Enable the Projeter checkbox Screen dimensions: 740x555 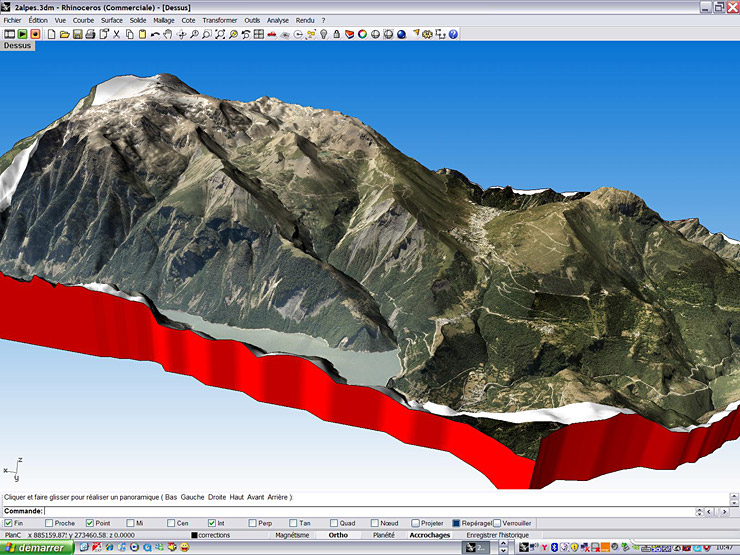pos(415,523)
